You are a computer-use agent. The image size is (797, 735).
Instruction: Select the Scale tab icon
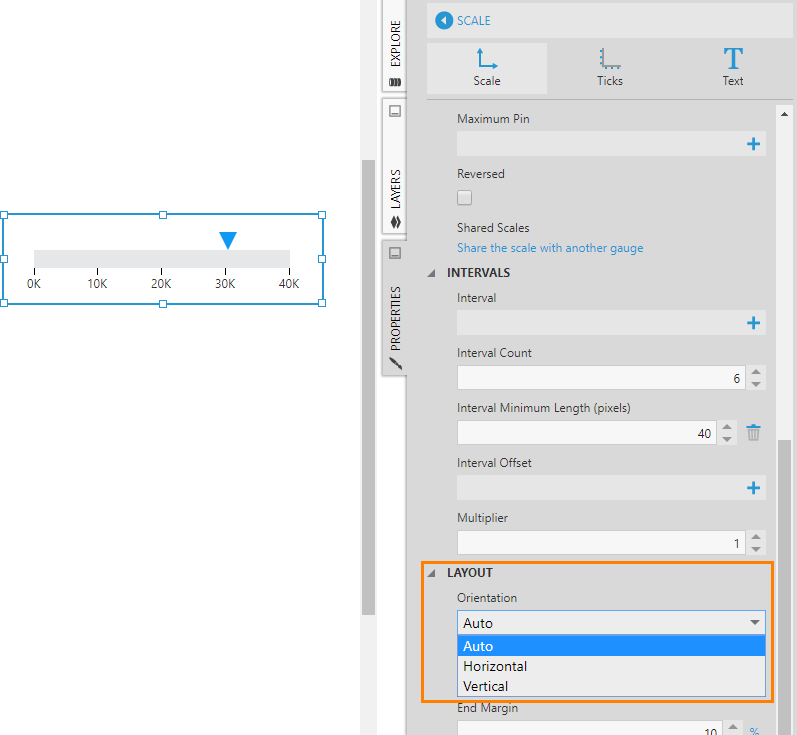[x=487, y=59]
